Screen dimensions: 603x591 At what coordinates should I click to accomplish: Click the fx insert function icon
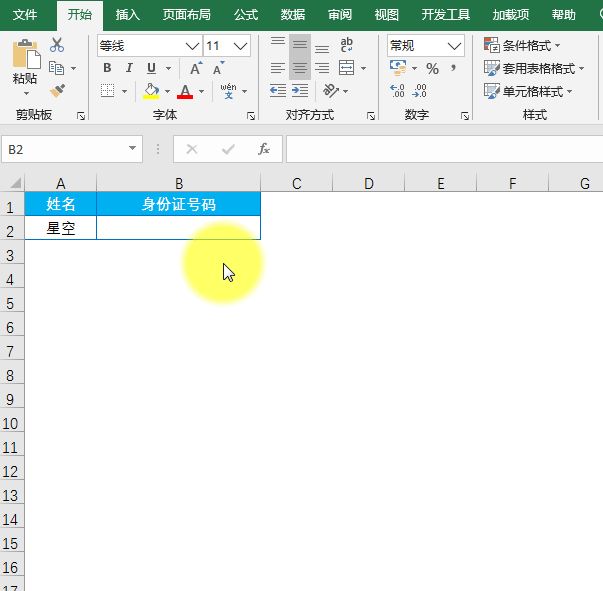coord(264,149)
